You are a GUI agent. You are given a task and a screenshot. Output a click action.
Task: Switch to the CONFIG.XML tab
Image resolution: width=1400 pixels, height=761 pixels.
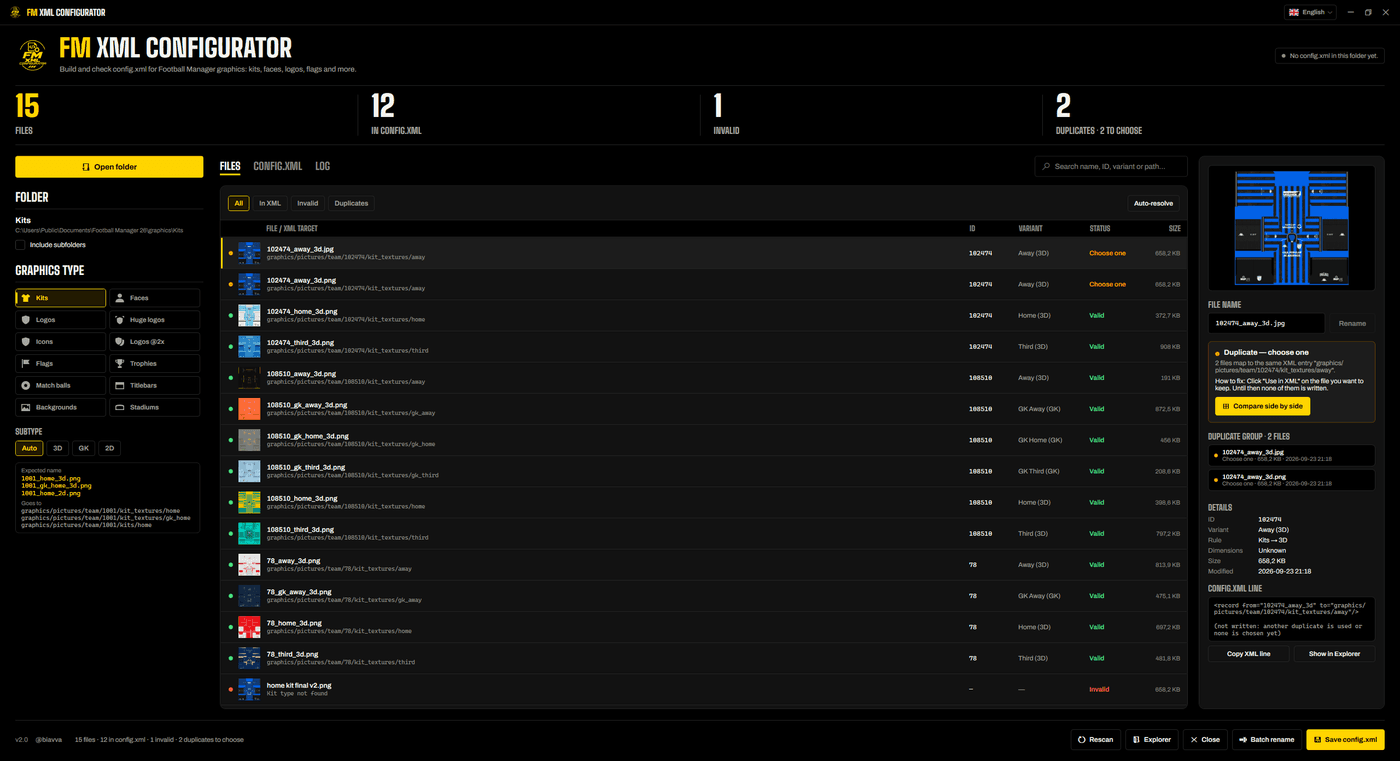point(277,166)
